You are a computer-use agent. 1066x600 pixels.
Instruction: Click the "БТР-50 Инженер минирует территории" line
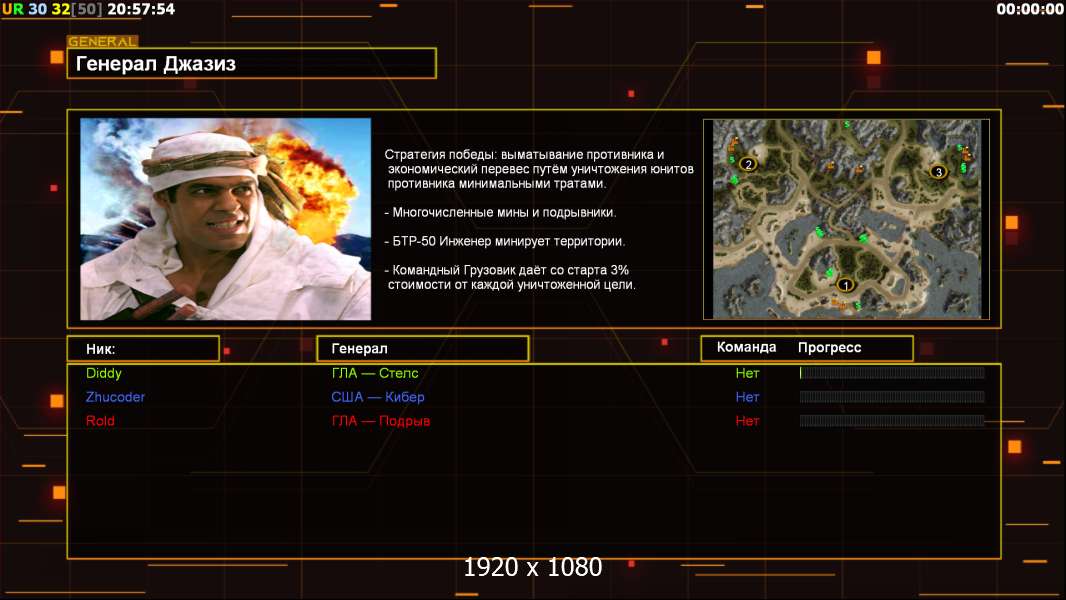tap(504, 241)
